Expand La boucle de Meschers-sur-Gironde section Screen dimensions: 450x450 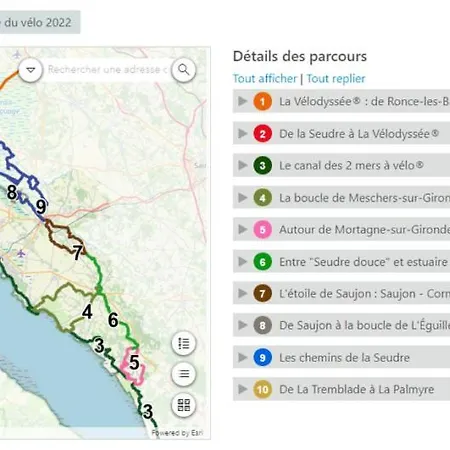[x=341, y=197]
